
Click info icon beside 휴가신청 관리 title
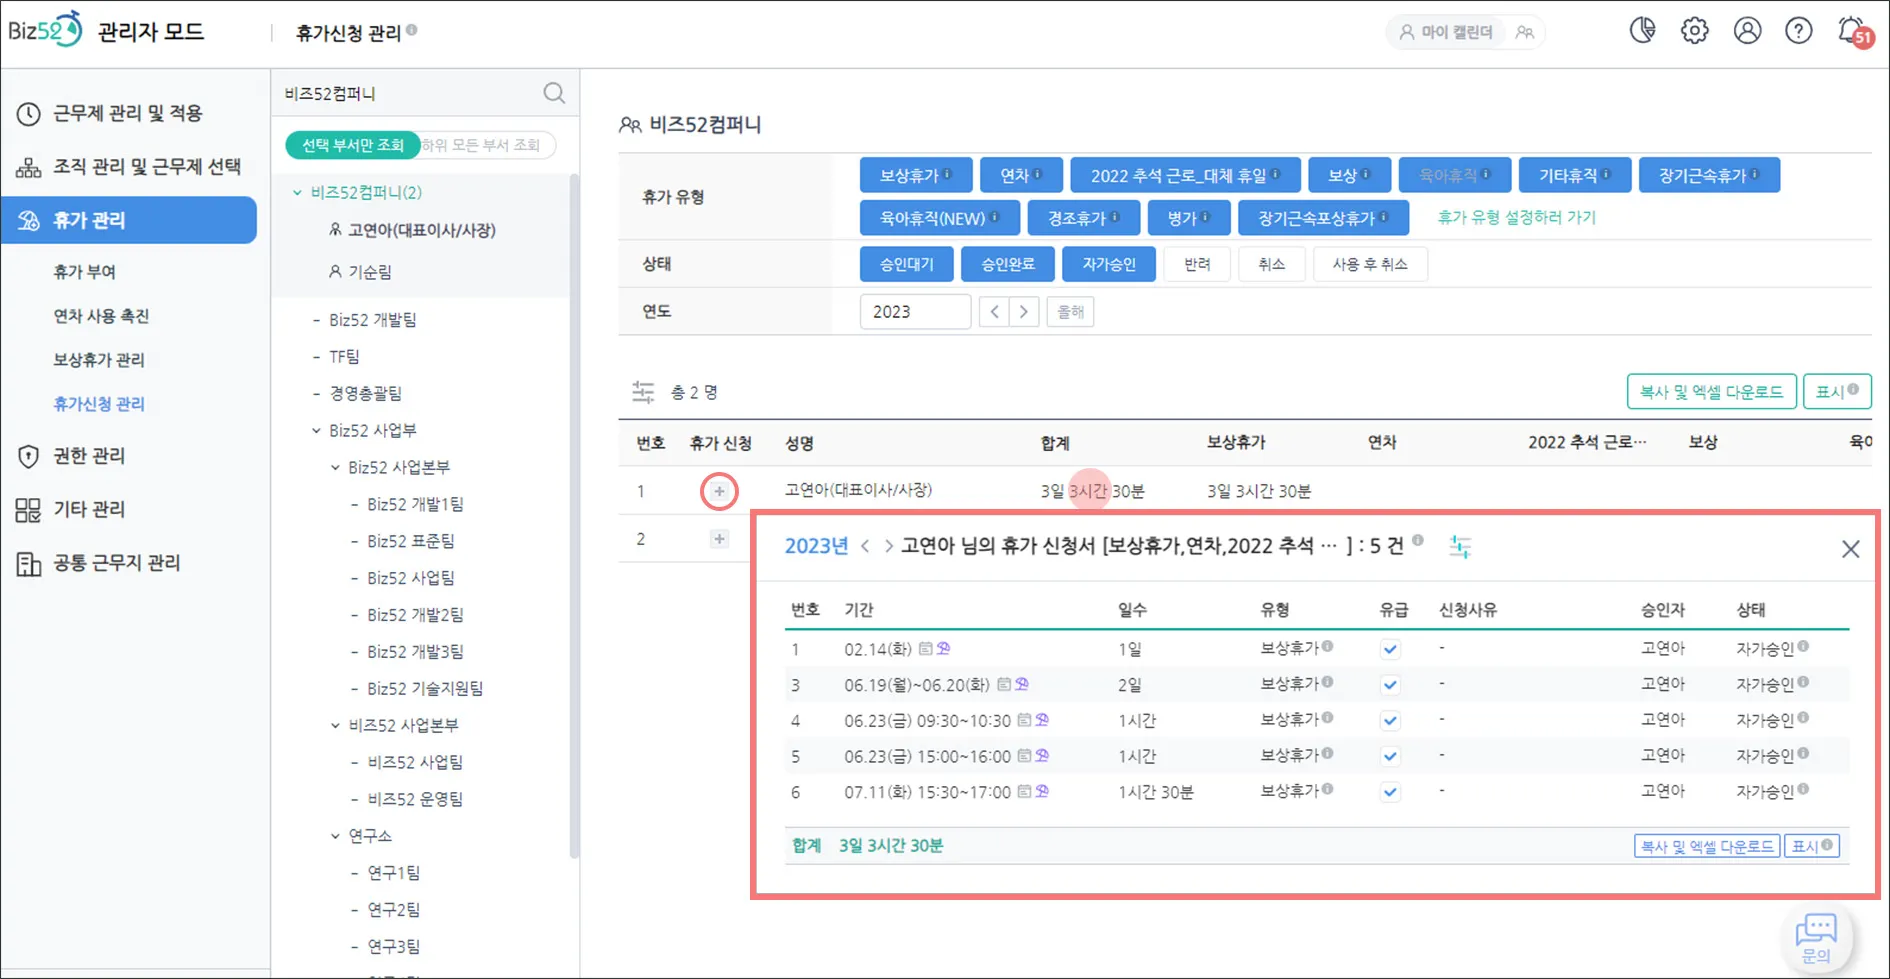(412, 30)
